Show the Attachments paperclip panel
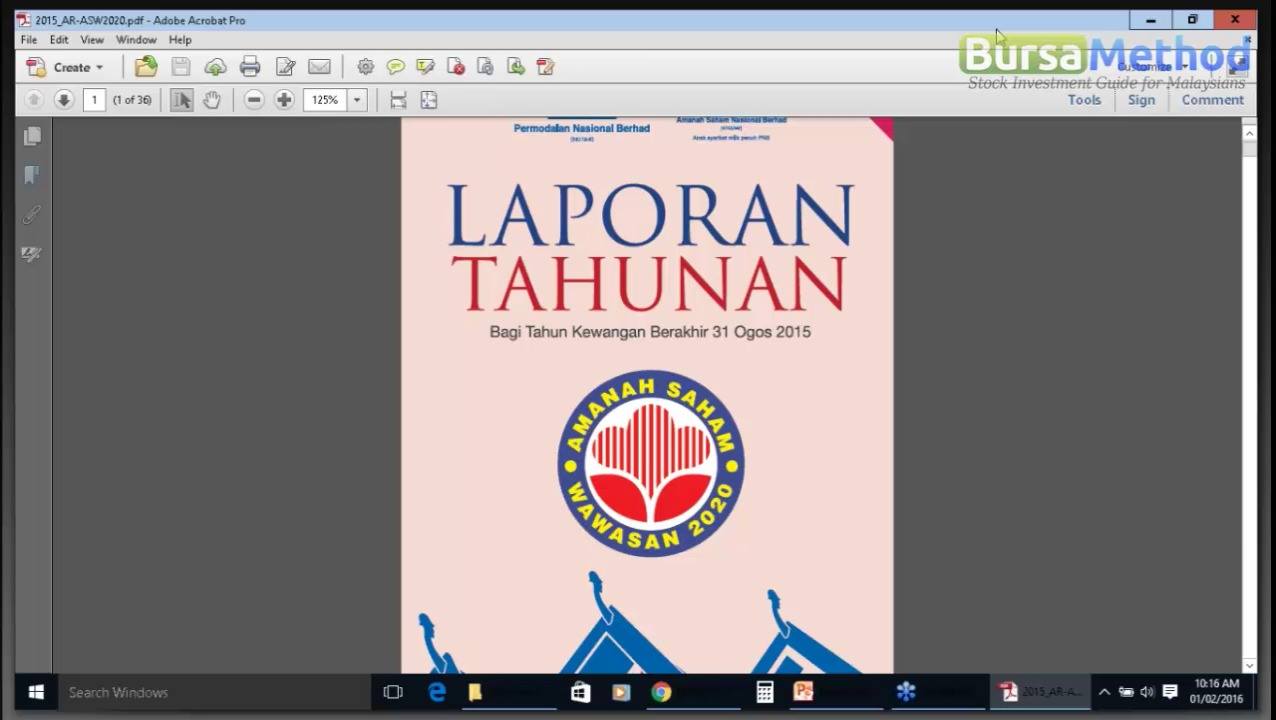 pyautogui.click(x=32, y=215)
